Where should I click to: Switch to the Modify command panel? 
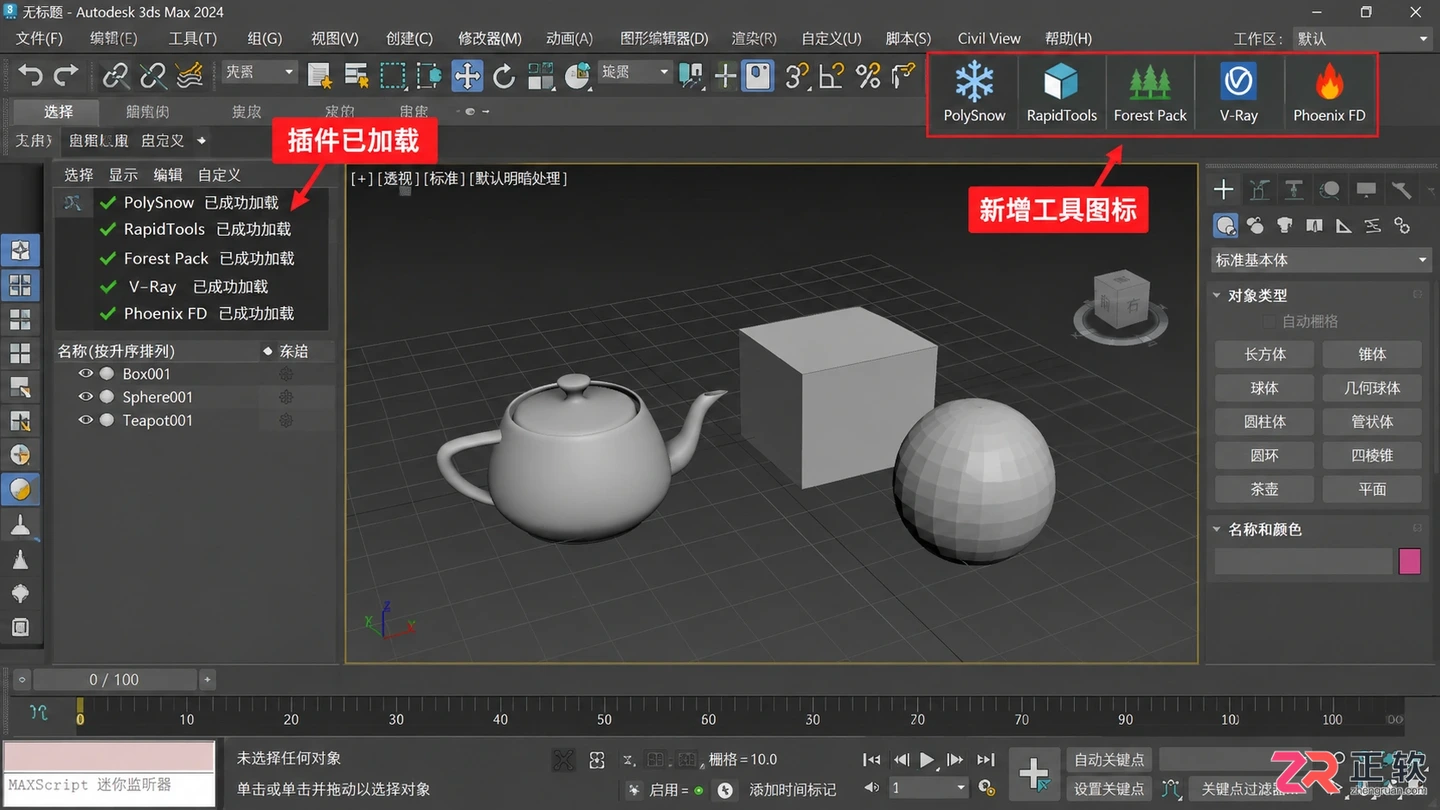click(x=1259, y=189)
